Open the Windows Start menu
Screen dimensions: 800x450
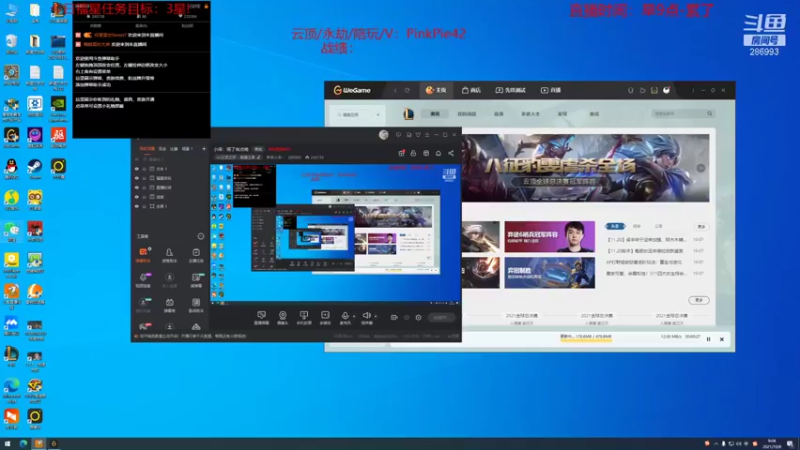coord(7,443)
